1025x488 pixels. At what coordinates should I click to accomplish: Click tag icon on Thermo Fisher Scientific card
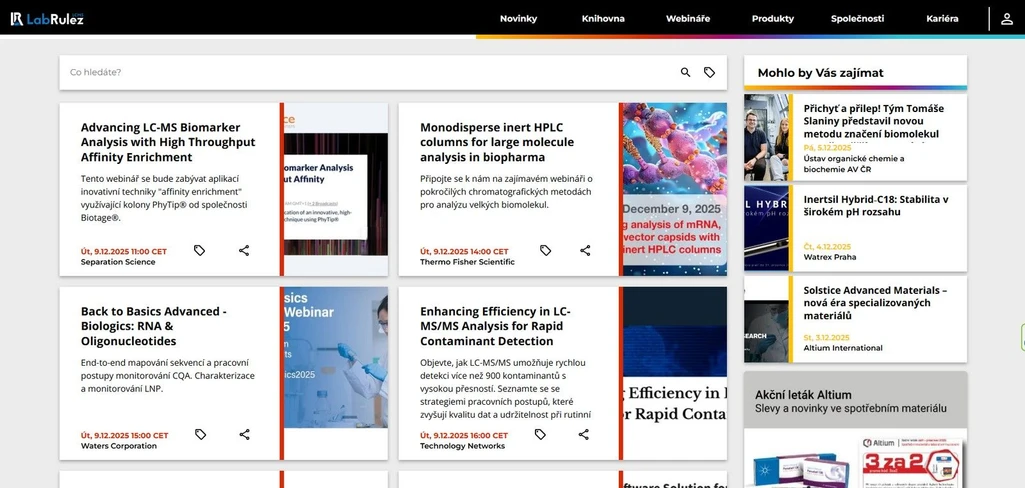pyautogui.click(x=545, y=250)
